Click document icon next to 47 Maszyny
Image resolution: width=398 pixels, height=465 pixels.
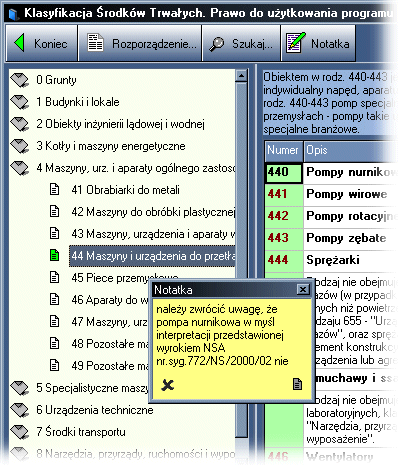point(54,322)
